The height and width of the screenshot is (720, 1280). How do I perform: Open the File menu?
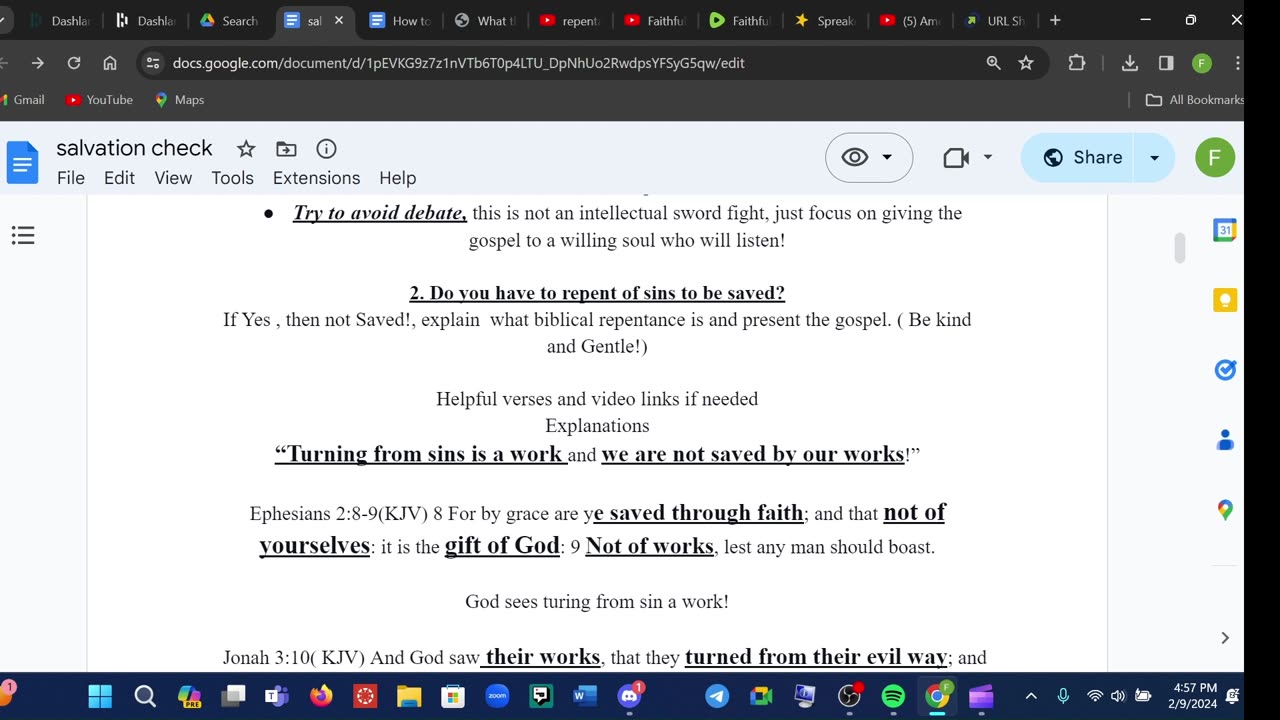(71, 178)
